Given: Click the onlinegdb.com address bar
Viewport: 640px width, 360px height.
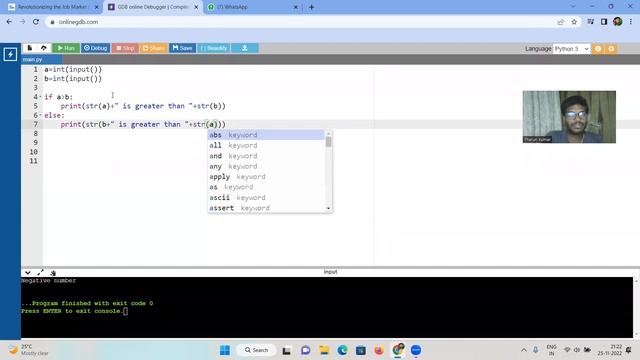Looking at the screenshot, I should click(302, 22).
